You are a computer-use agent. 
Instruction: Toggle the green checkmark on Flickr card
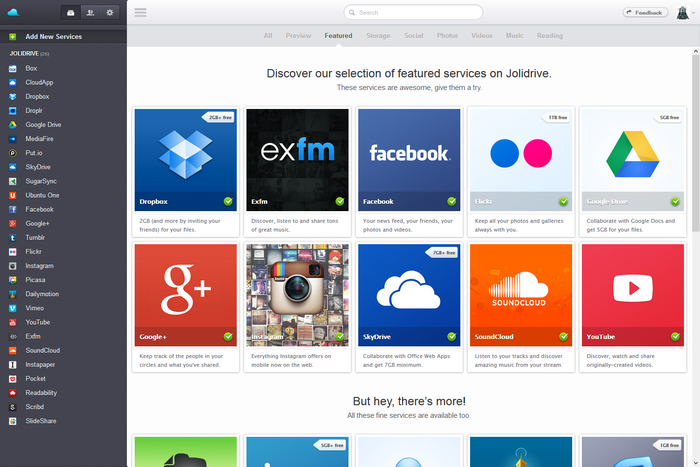[x=563, y=201]
